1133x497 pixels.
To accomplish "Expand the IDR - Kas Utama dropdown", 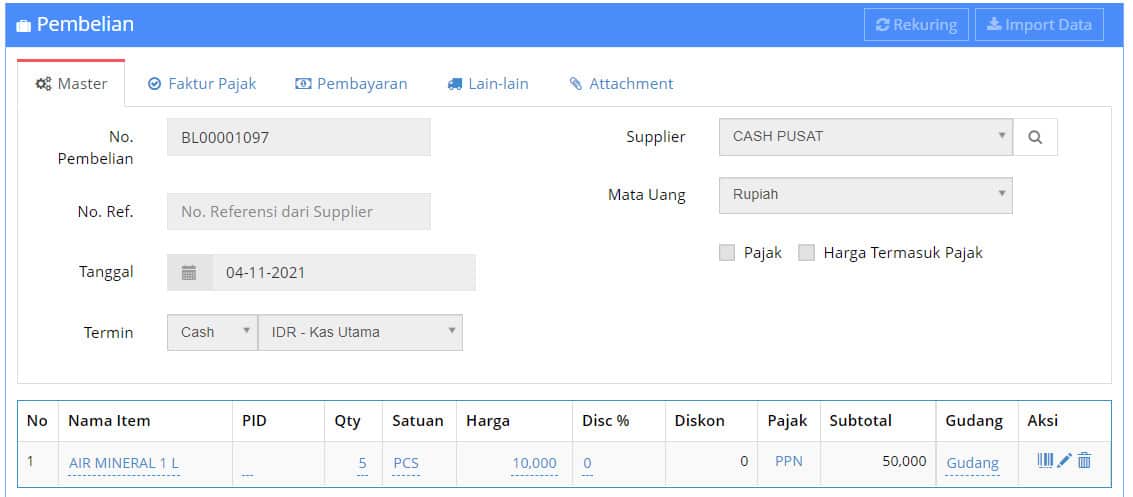I will (360, 332).
